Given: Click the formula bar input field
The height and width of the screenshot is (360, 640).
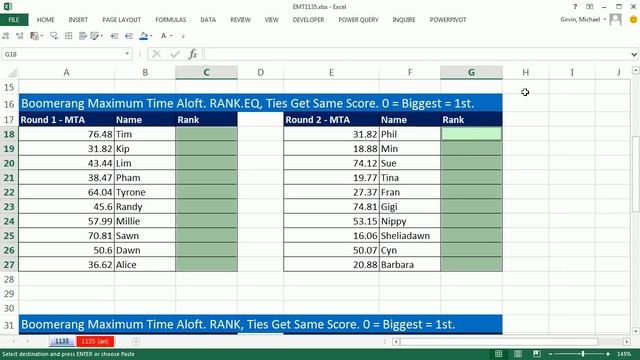Looking at the screenshot, I should click(416, 54).
